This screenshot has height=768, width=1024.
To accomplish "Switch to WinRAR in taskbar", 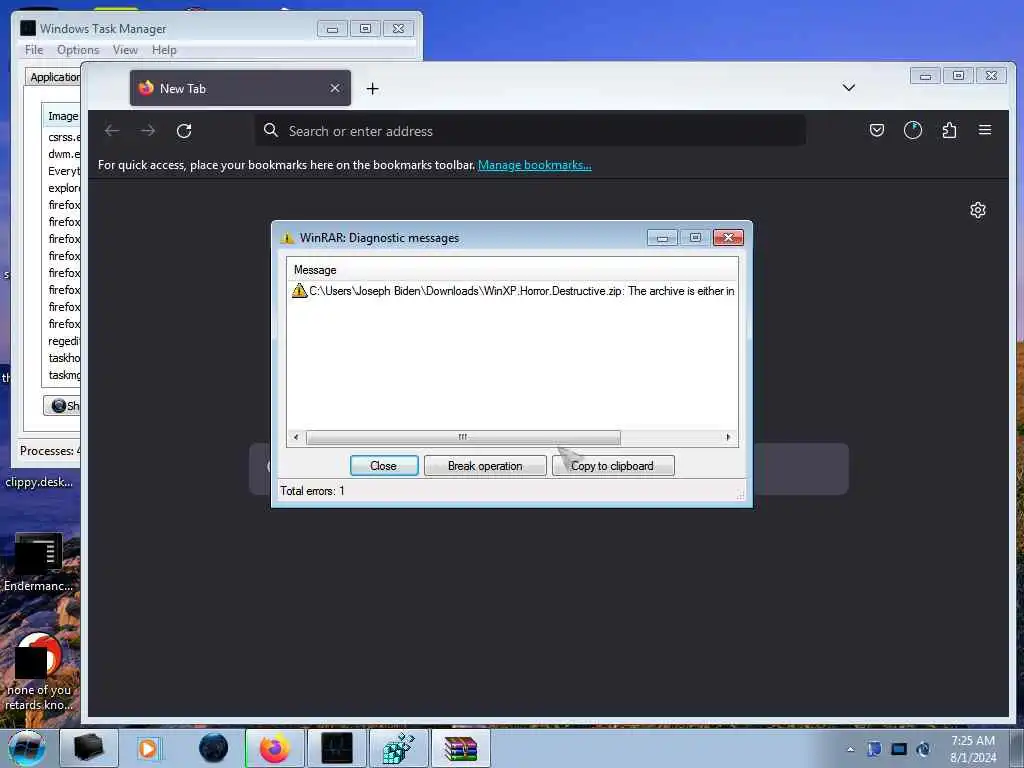I will tap(460, 748).
